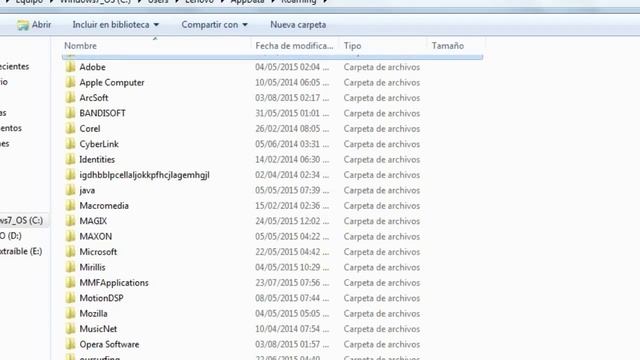Select the Windows7_OS (C:) drive in sidebar
The height and width of the screenshot is (360, 640).
pyautogui.click(x=21, y=220)
